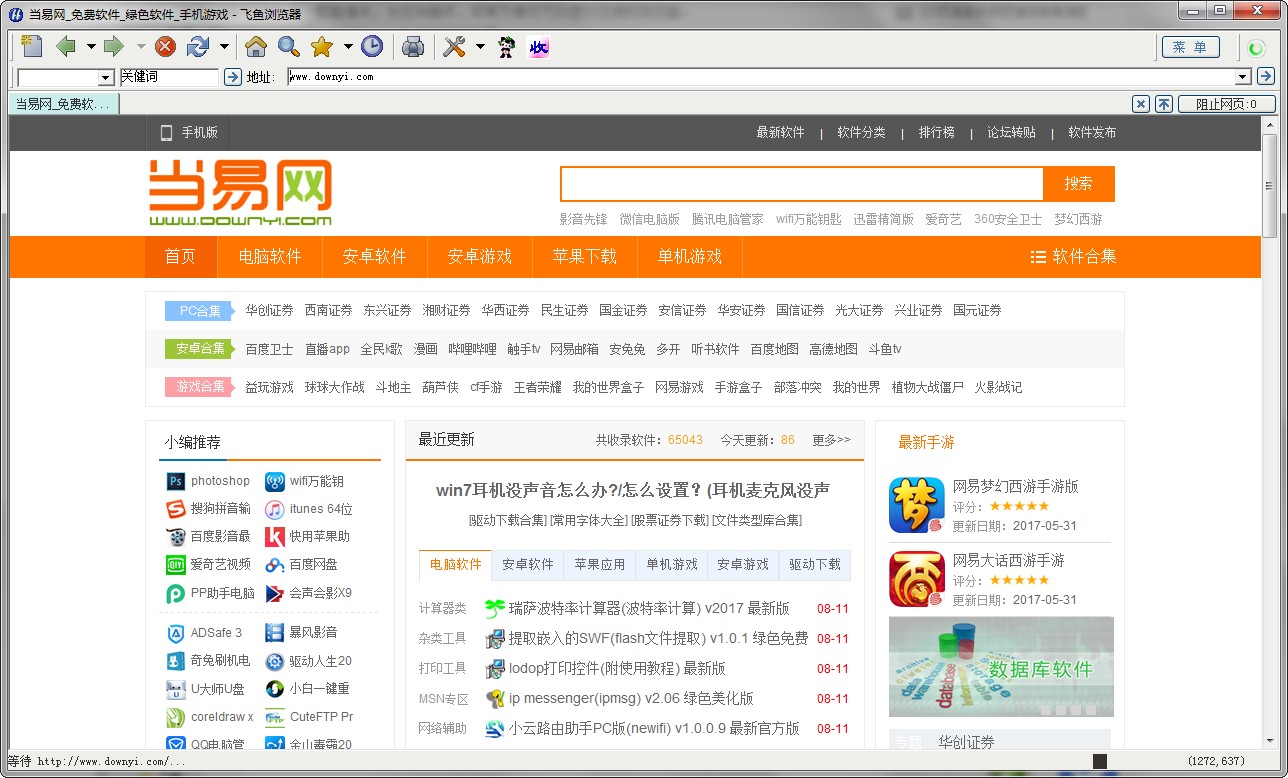1288x778 pixels.
Task: Go to the browser home page icon
Action: (256, 47)
